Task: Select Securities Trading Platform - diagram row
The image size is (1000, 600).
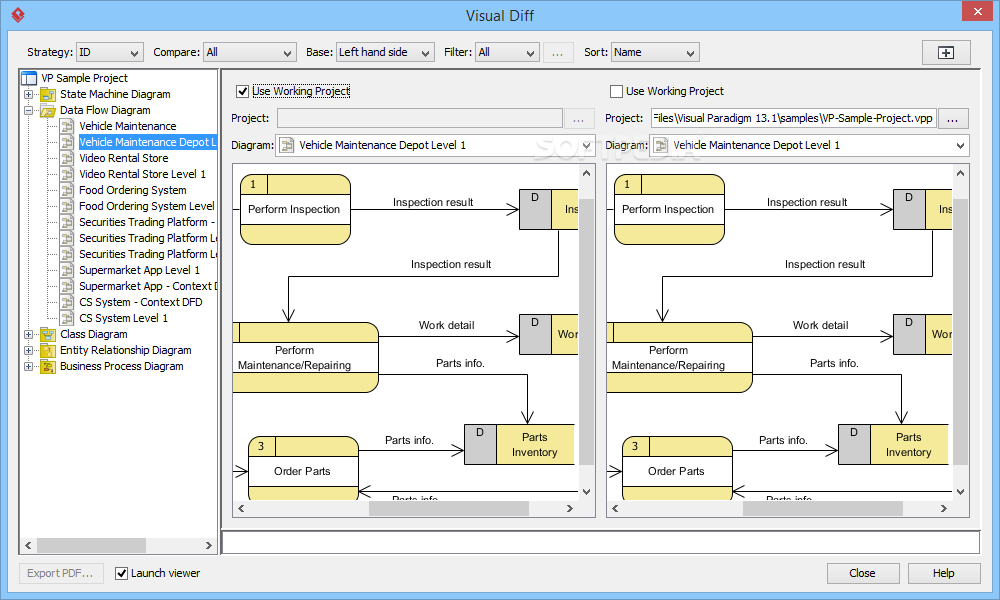Action: pyautogui.click(x=147, y=222)
